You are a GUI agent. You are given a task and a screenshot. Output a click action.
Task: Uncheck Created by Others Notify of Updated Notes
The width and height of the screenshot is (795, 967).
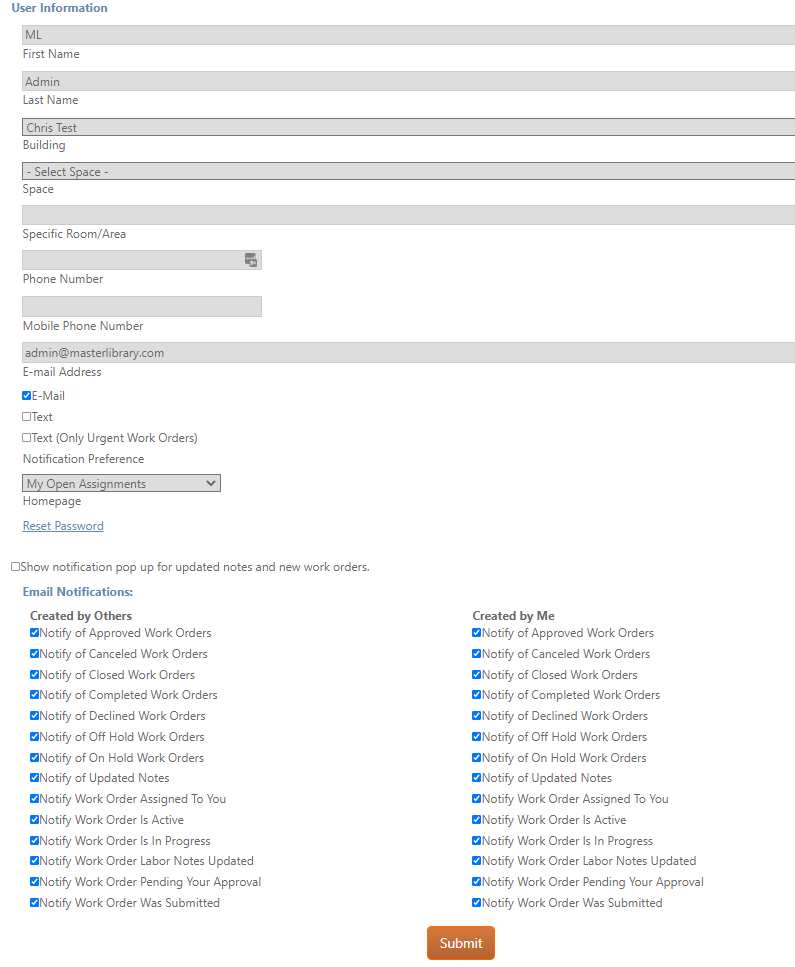(x=35, y=778)
